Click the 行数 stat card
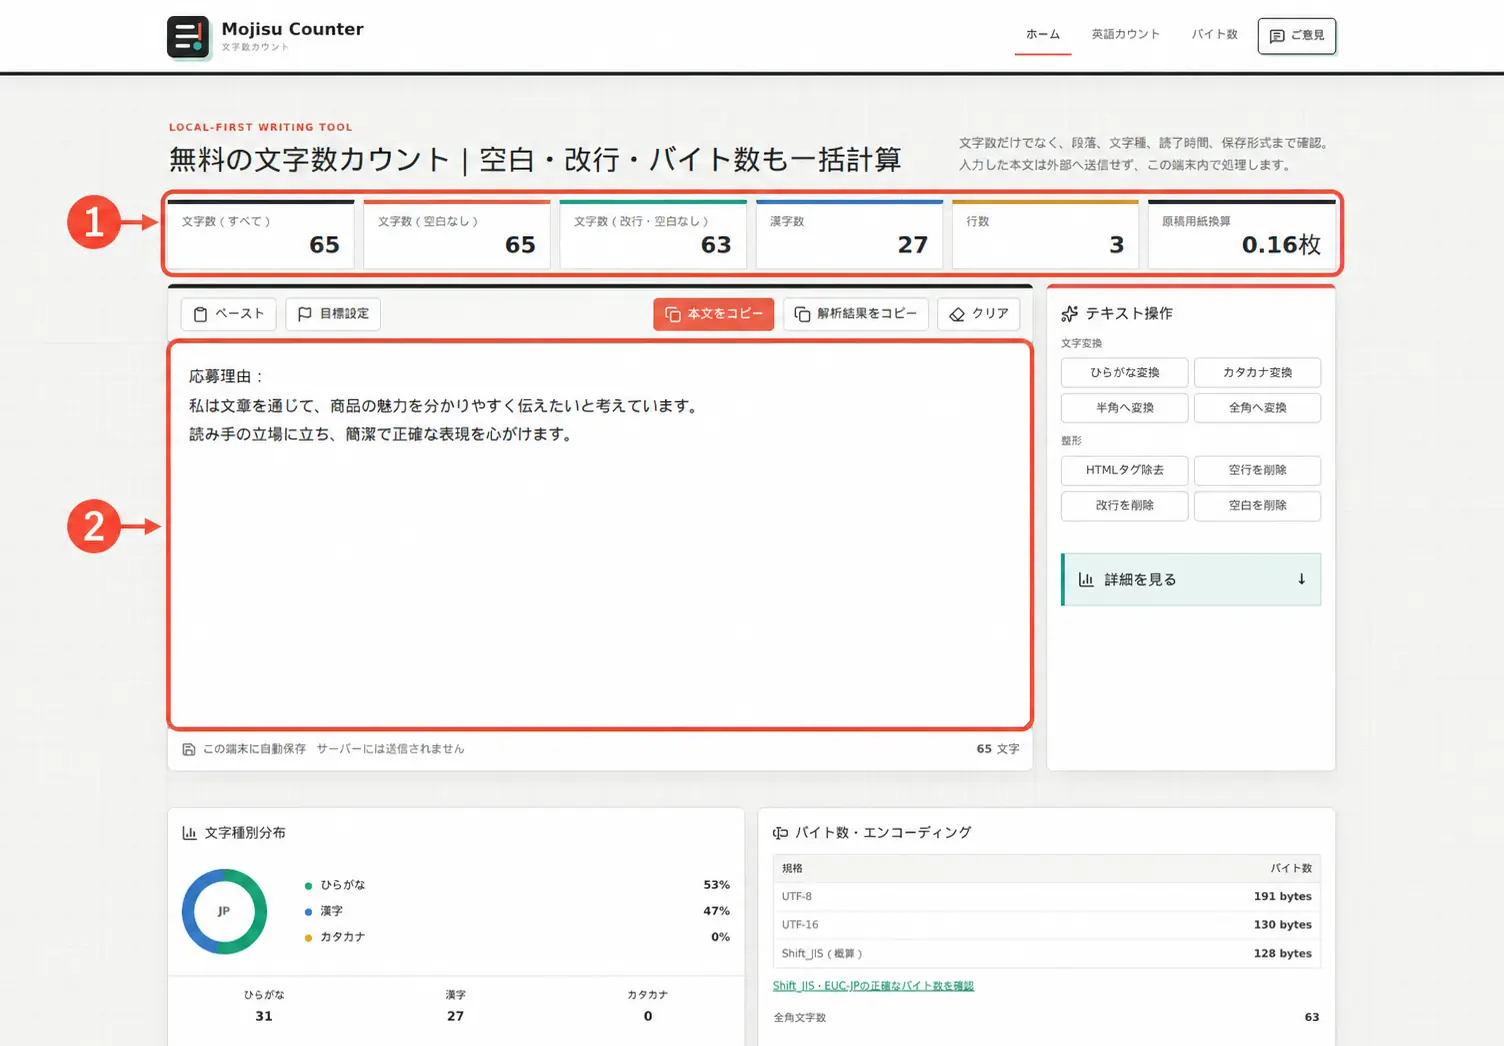1504x1046 pixels. point(1045,235)
